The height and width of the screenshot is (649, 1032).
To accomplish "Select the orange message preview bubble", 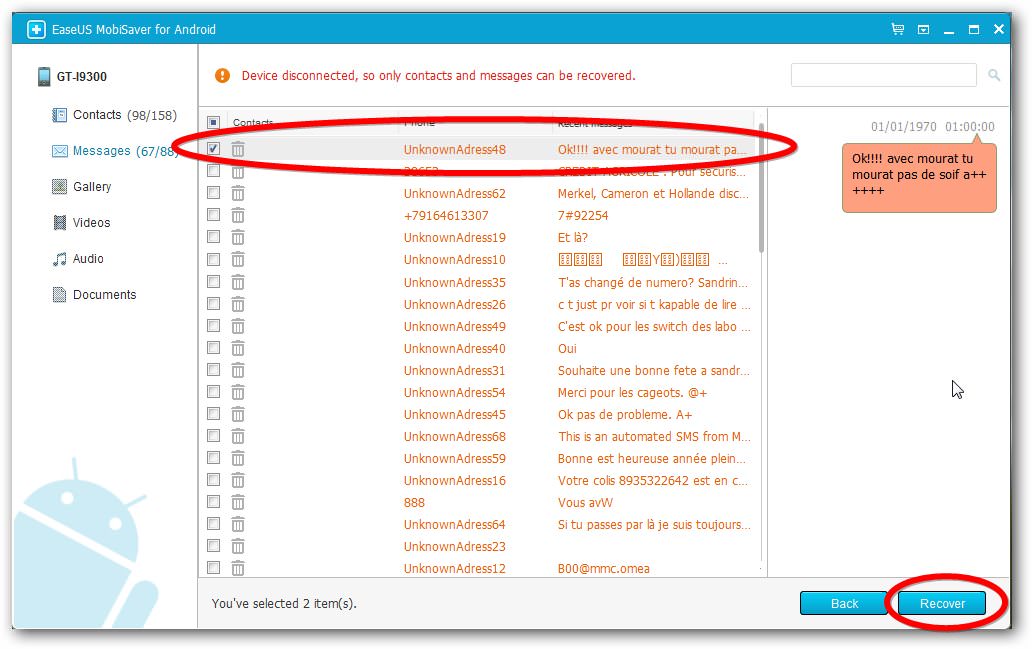I will coord(919,178).
